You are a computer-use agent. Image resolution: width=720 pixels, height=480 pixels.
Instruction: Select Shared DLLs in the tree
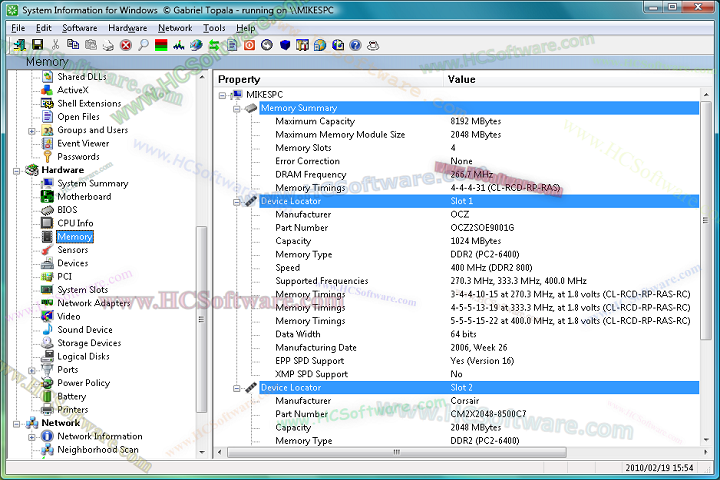(82, 77)
